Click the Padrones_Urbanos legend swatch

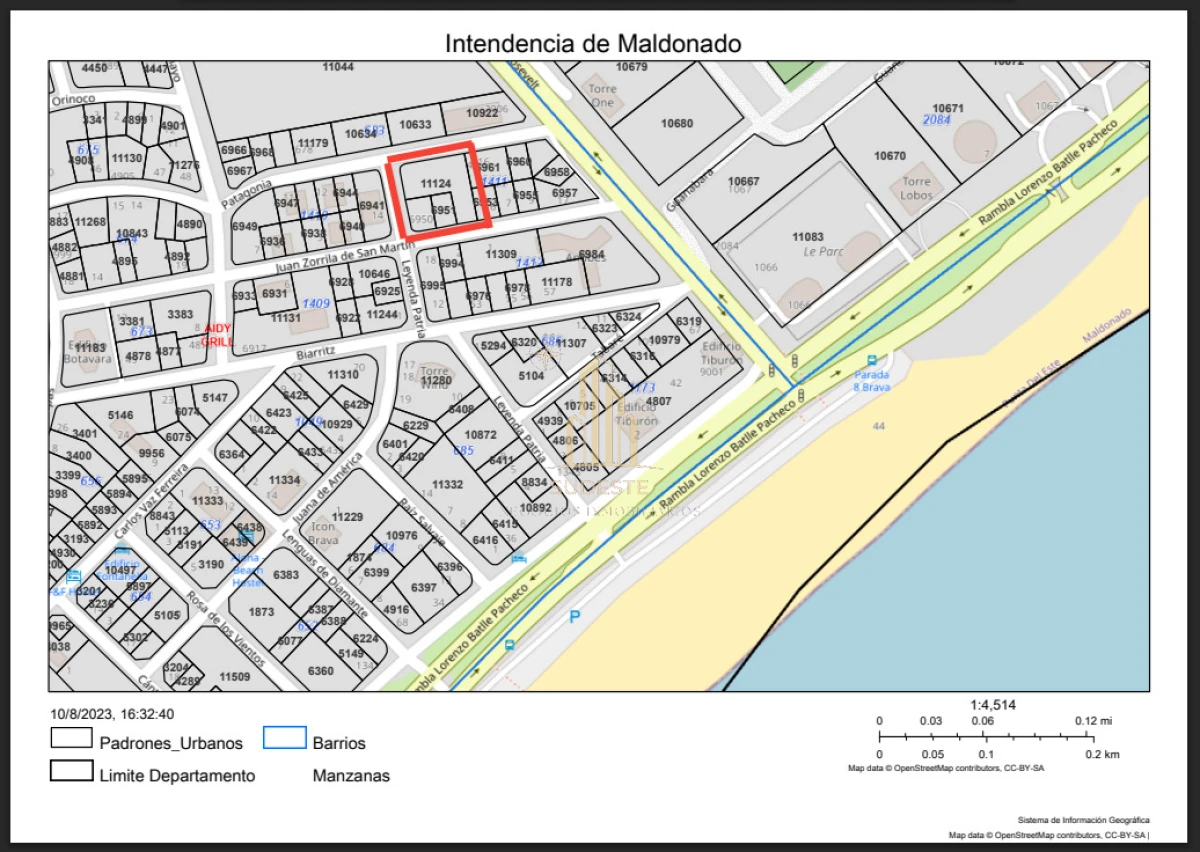click(x=71, y=739)
